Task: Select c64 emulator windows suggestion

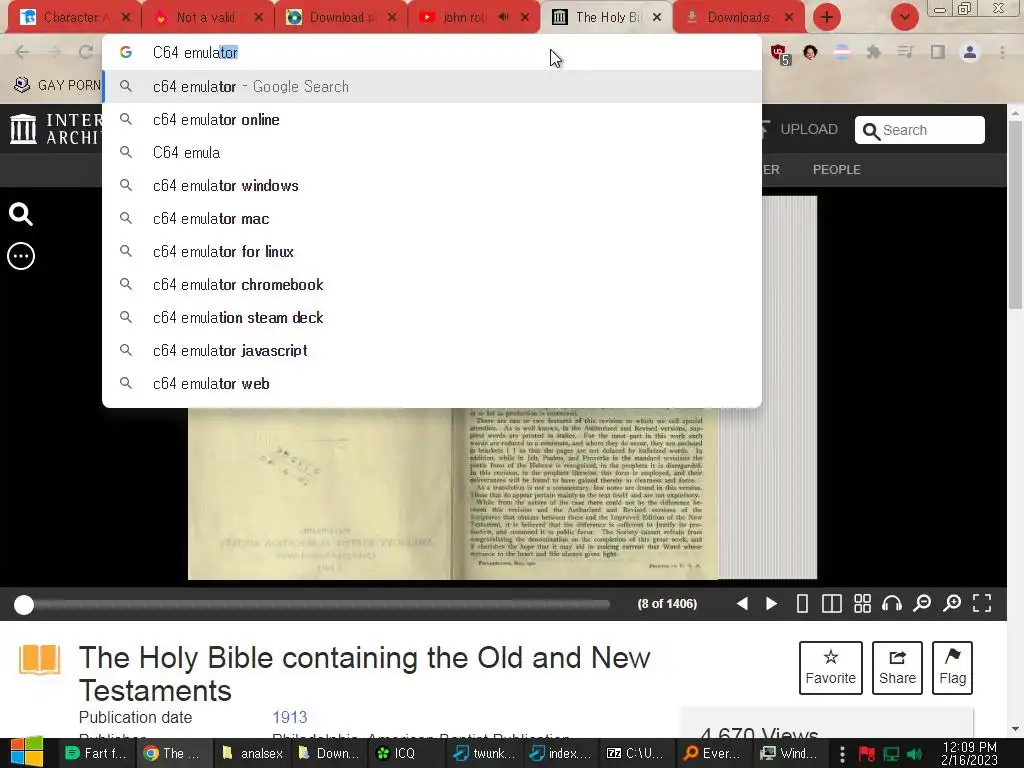Action: click(x=432, y=185)
